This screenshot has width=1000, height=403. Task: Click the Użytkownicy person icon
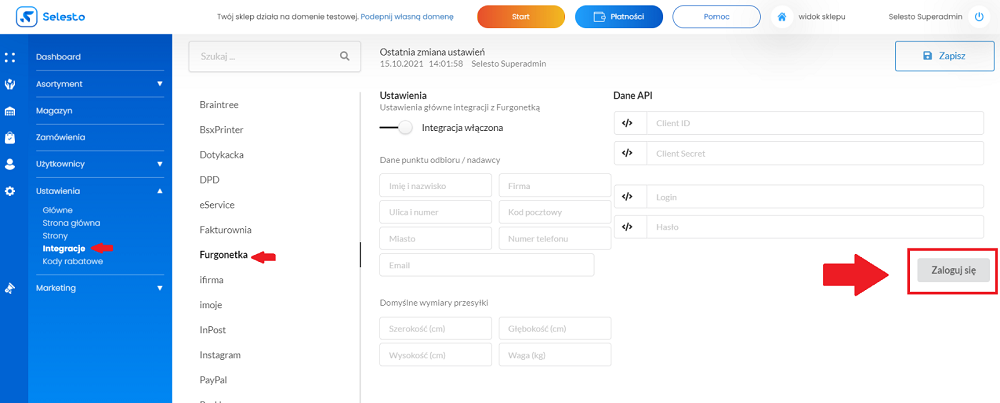click(x=10, y=164)
